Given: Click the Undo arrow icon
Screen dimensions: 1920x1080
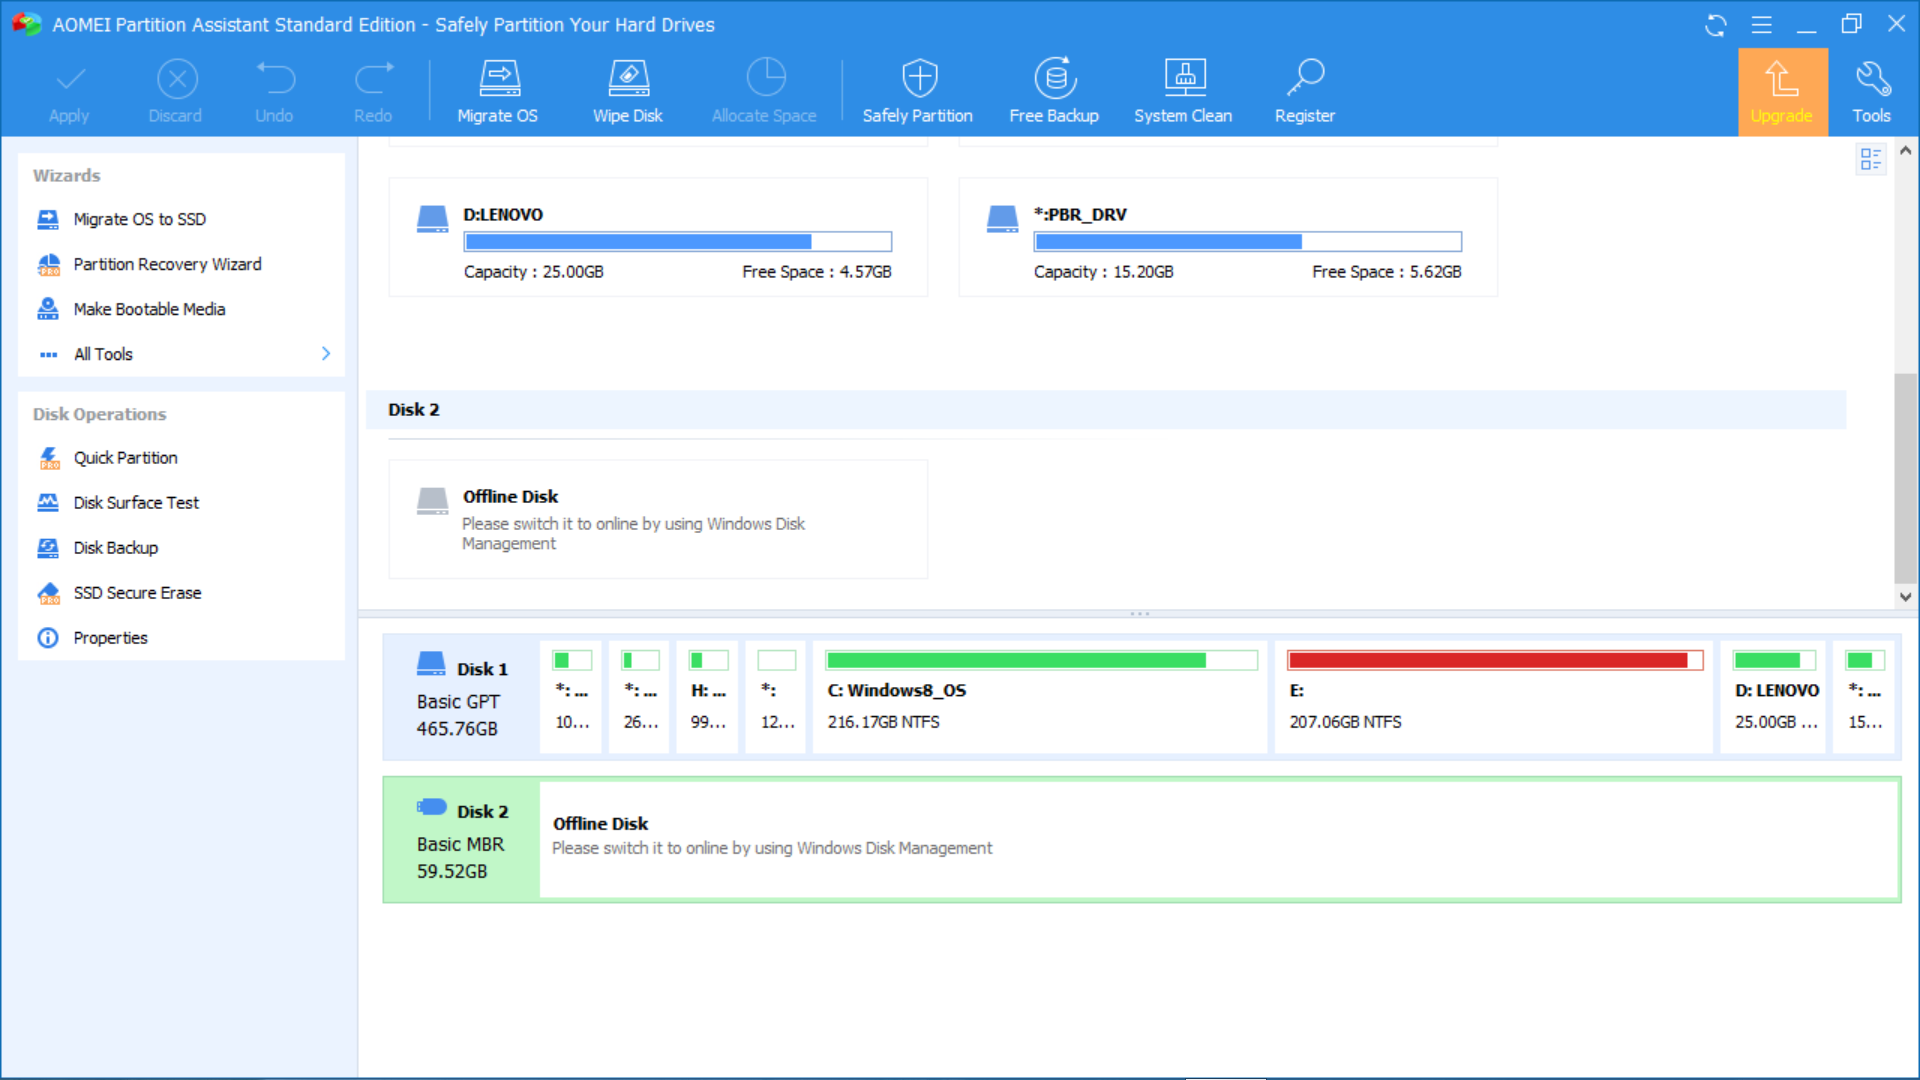Looking at the screenshot, I should tap(275, 78).
